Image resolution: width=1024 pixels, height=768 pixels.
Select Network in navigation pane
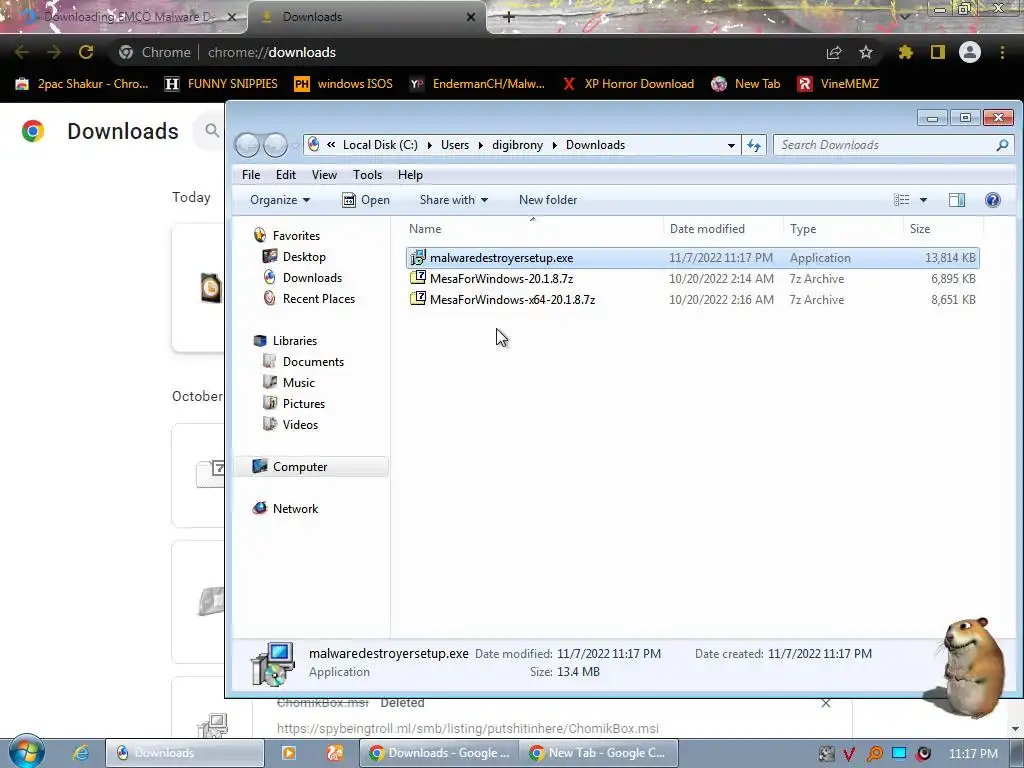(295, 509)
